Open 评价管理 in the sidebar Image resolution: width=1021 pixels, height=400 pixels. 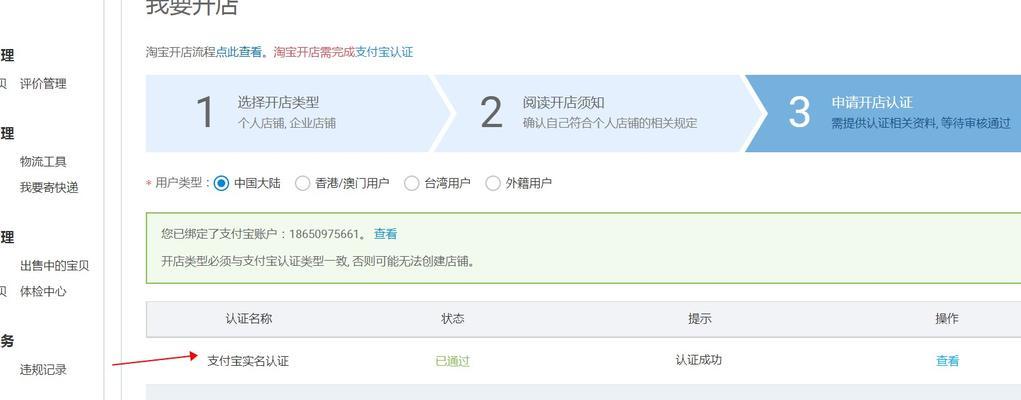click(x=43, y=84)
